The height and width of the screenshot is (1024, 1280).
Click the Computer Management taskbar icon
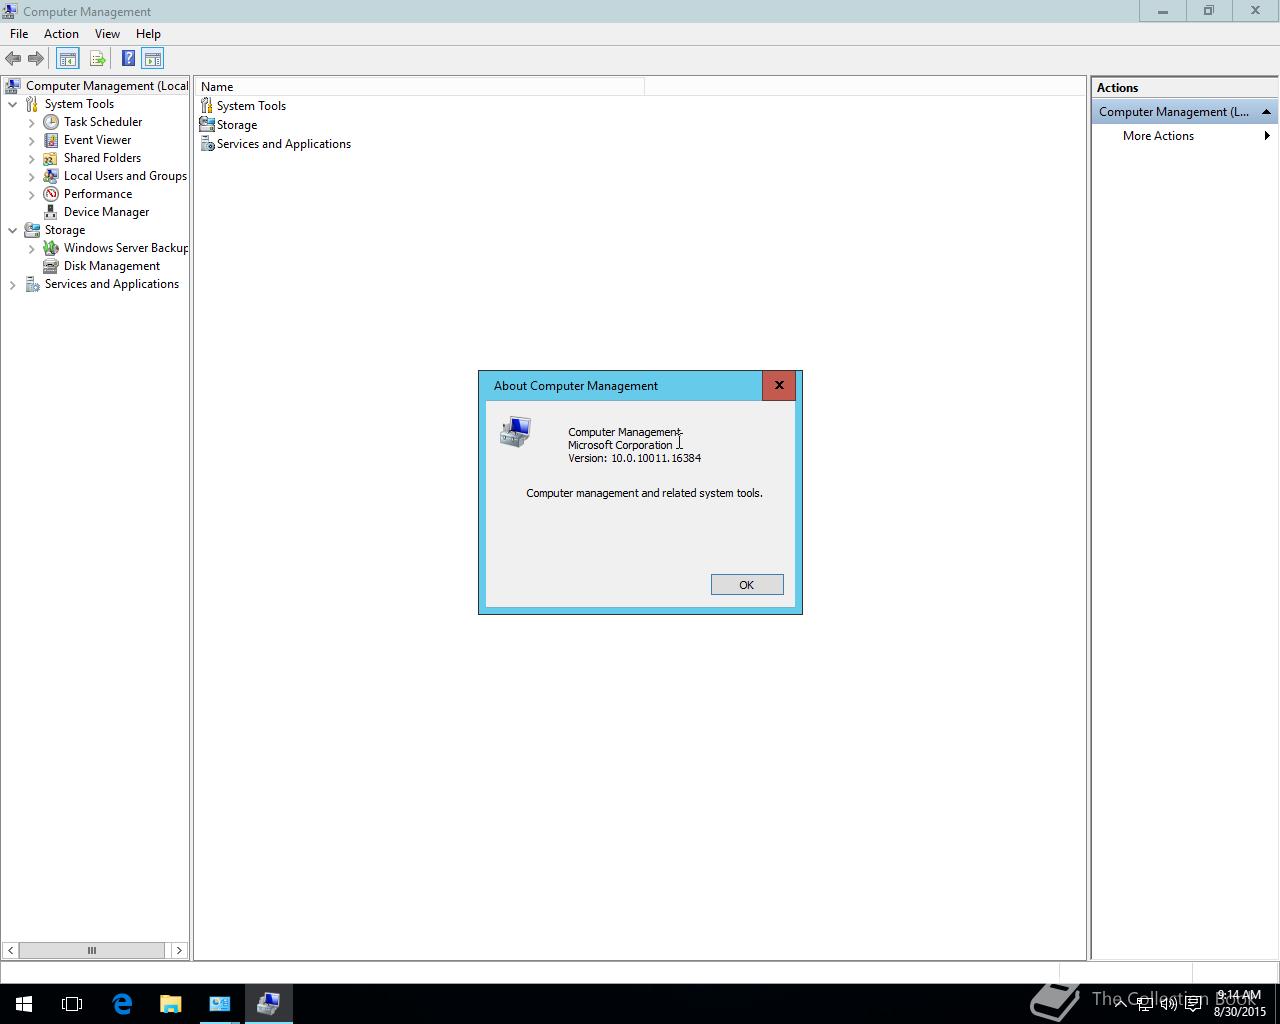click(x=268, y=1004)
